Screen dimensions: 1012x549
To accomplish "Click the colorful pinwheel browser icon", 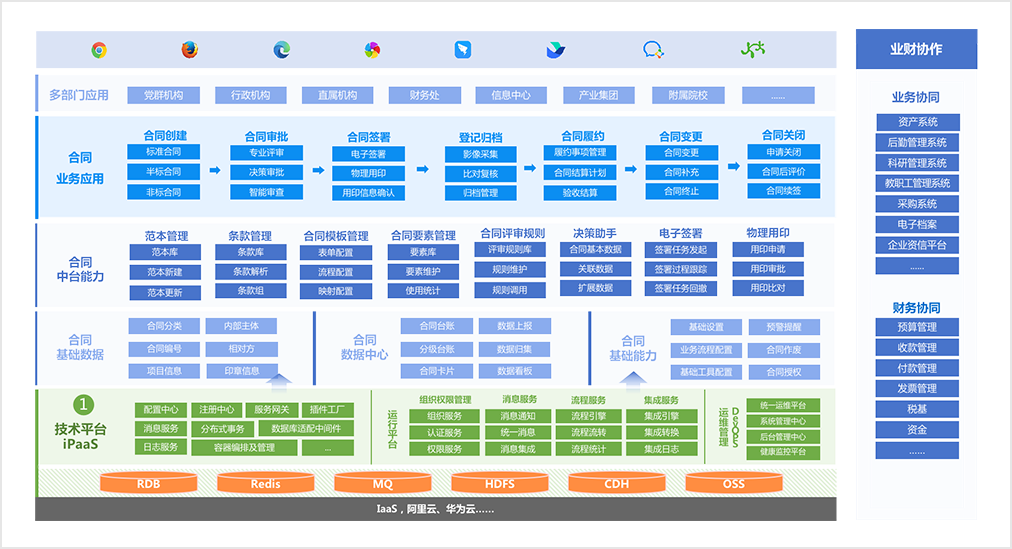I will point(372,50).
